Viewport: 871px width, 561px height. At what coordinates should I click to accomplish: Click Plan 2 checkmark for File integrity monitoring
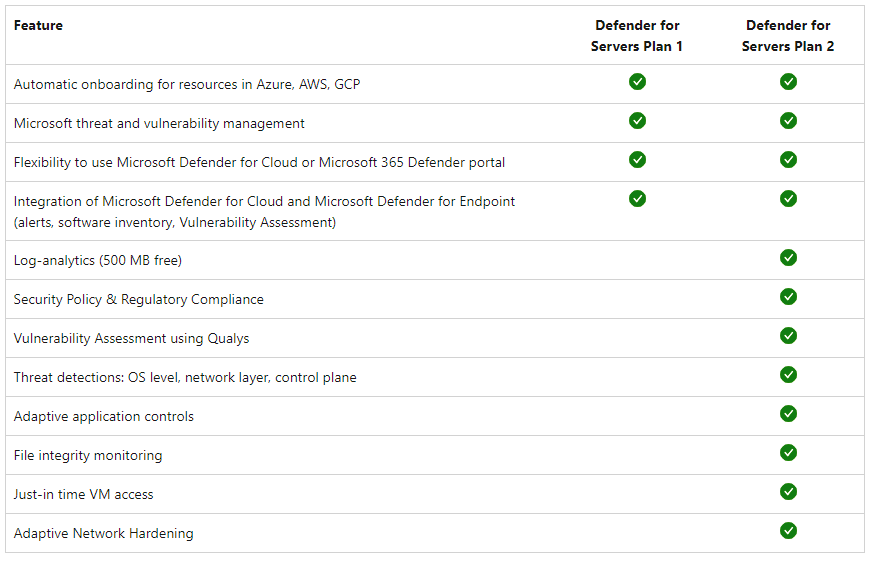point(788,453)
